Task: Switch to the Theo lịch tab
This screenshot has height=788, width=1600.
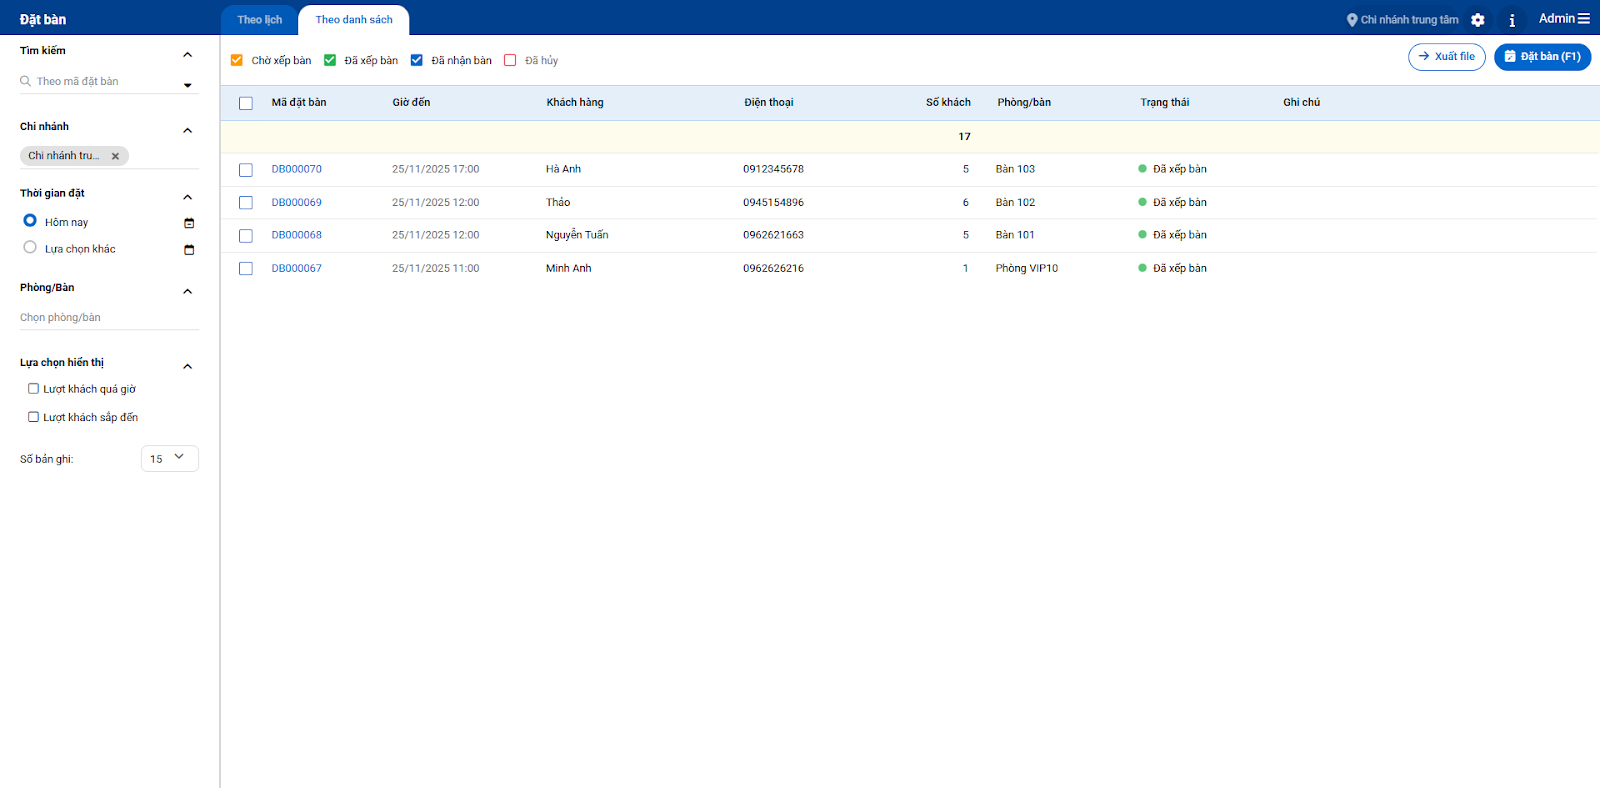Action: pos(259,20)
